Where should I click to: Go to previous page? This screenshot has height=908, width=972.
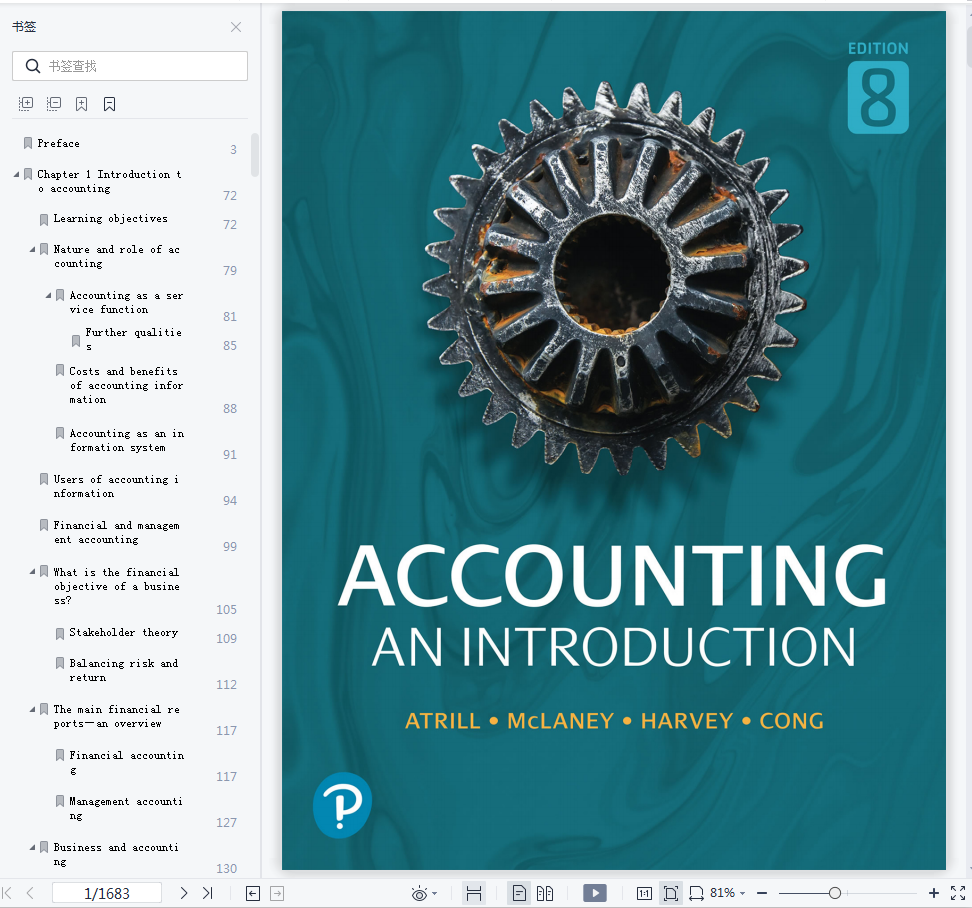click(30, 893)
